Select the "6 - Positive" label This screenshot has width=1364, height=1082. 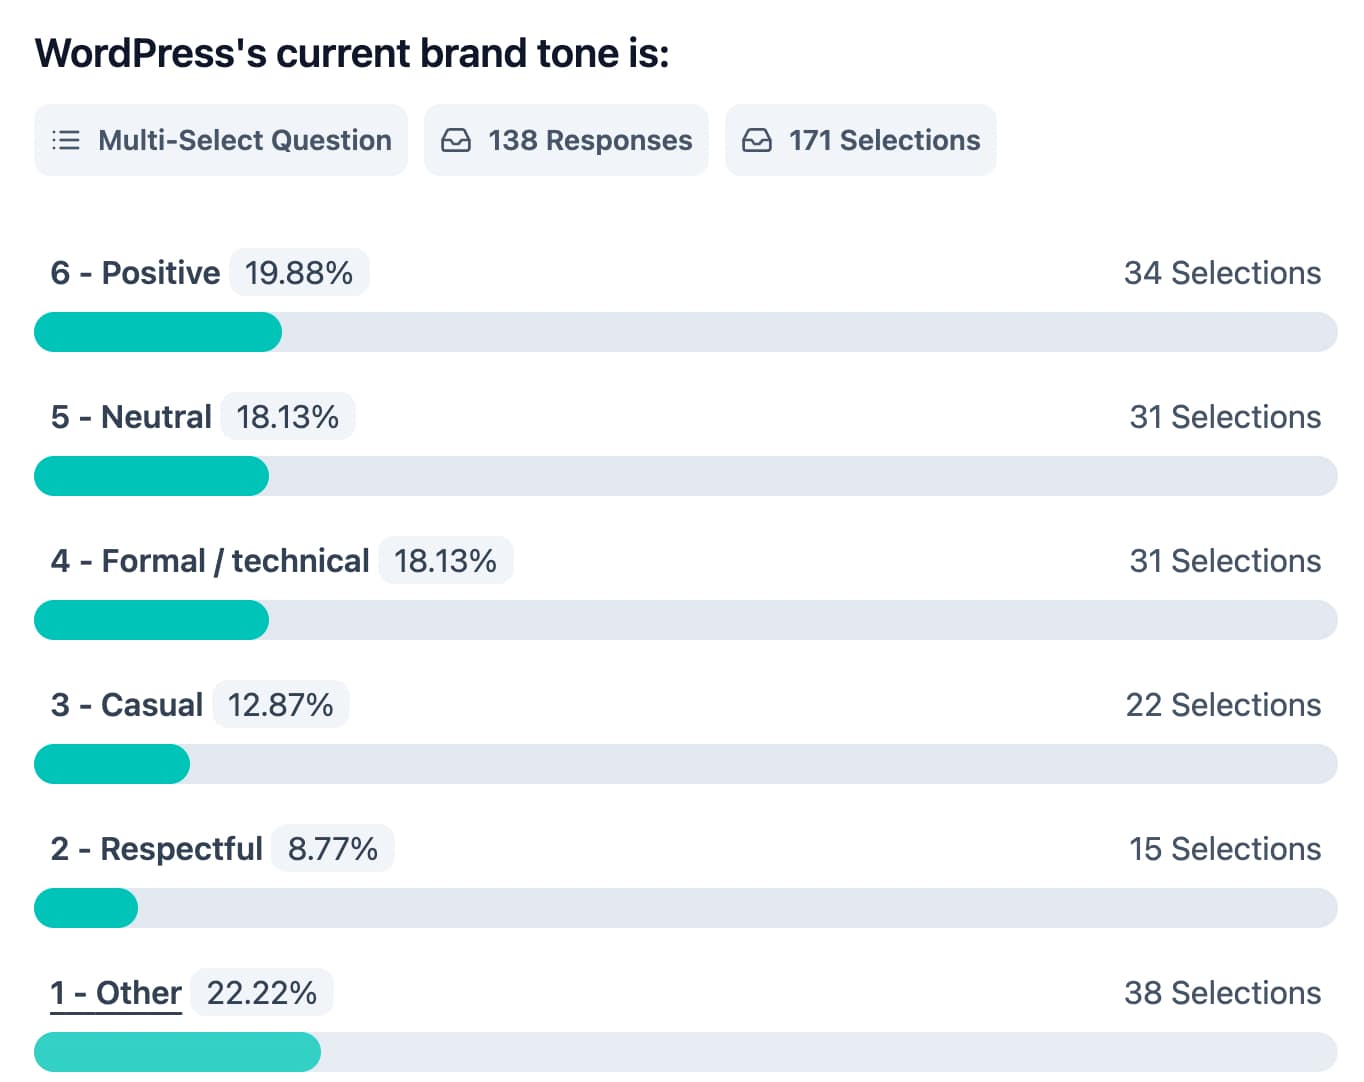[135, 273]
